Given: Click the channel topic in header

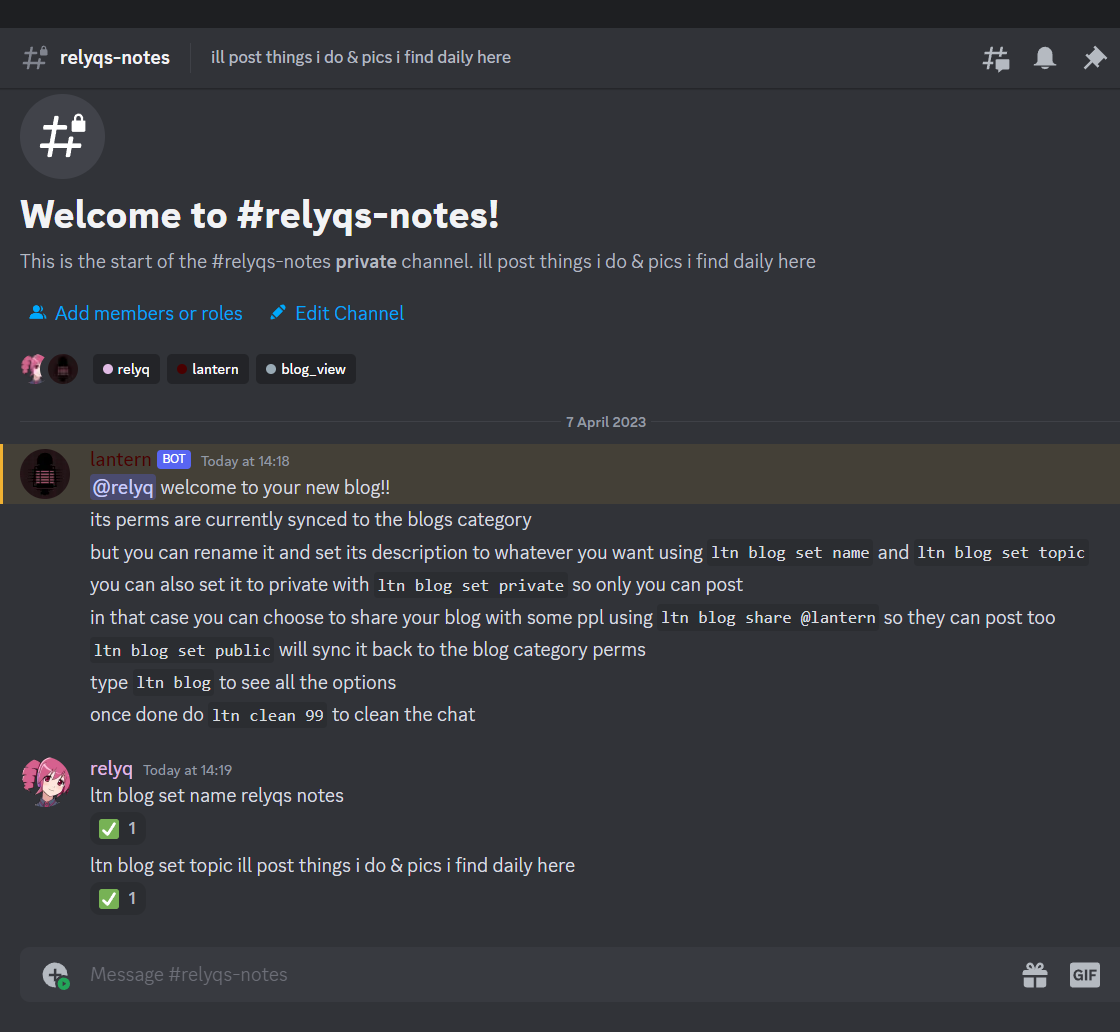Looking at the screenshot, I should [x=360, y=57].
